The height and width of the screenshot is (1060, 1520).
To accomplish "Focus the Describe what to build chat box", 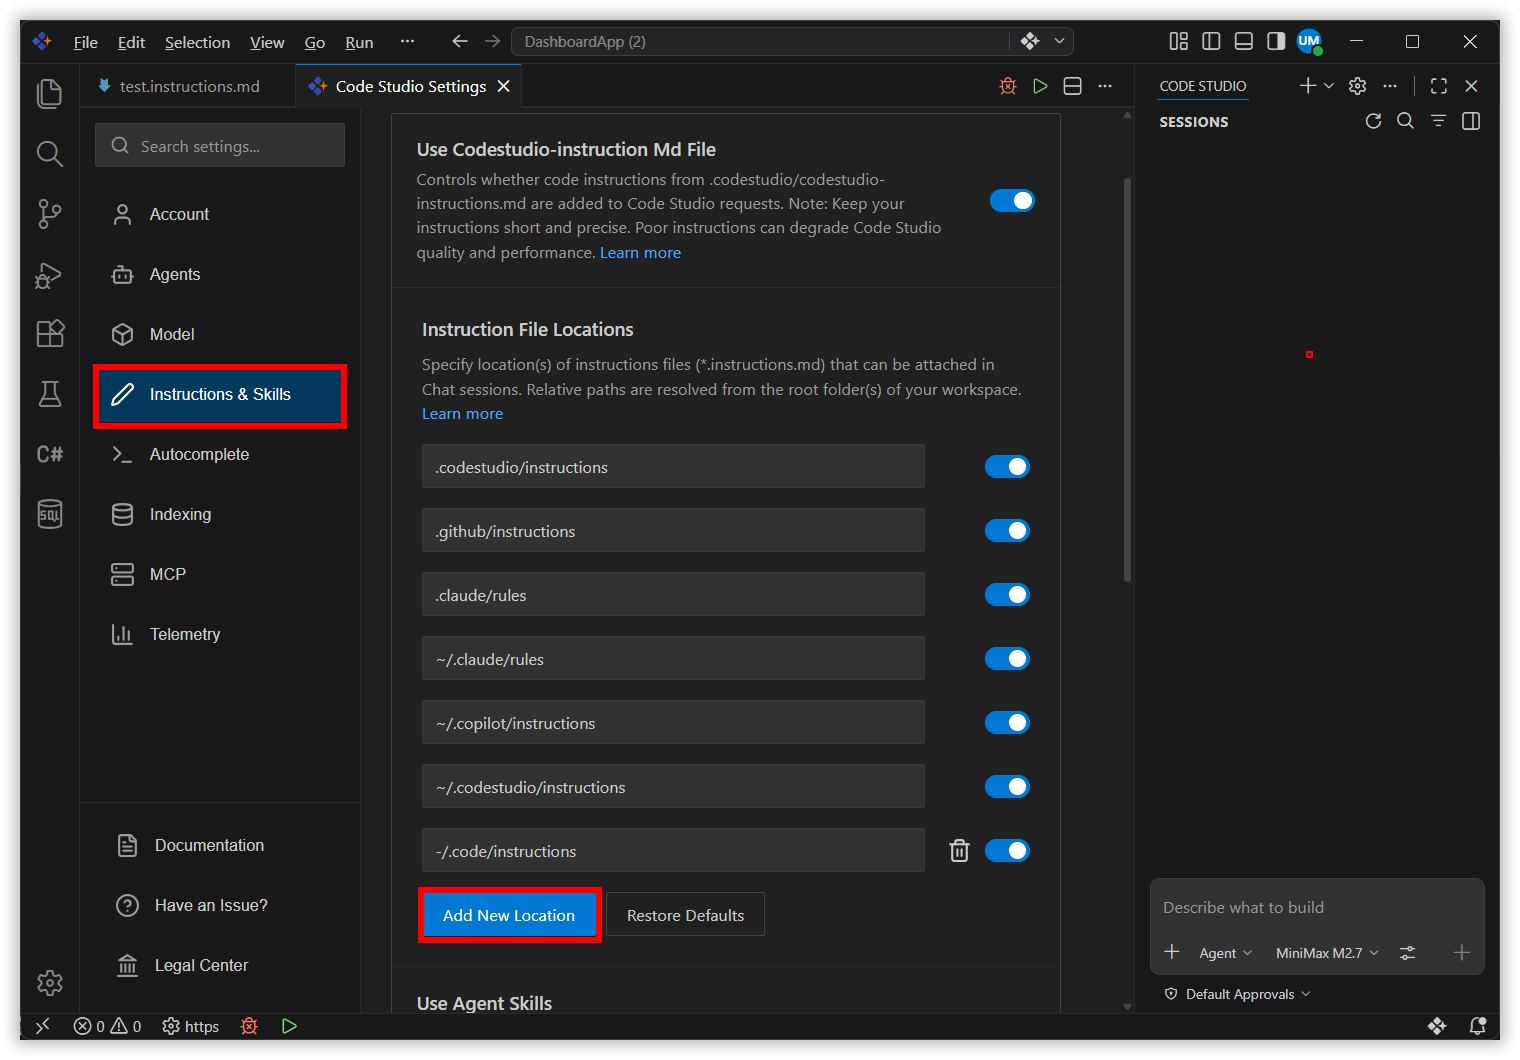I will click(1316, 907).
